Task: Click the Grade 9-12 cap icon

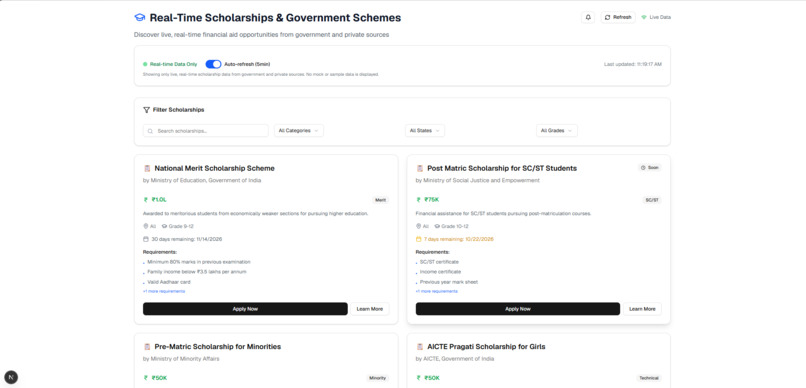Action: tap(164, 226)
